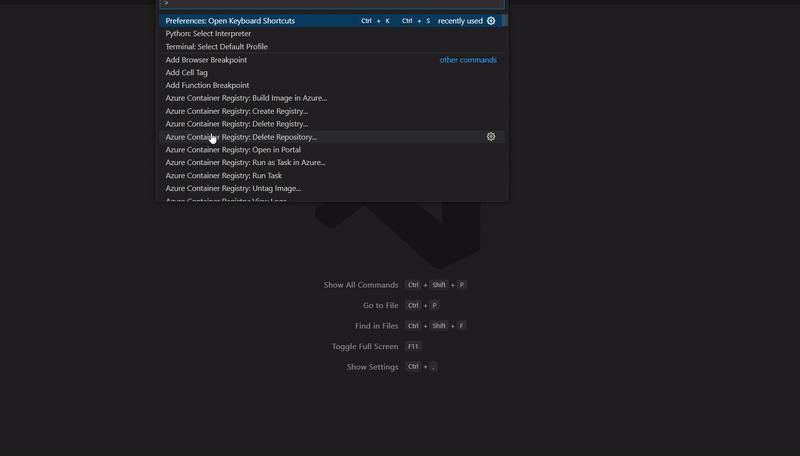Run Preferences: Open Keyboard Shortcuts command

(331, 21)
